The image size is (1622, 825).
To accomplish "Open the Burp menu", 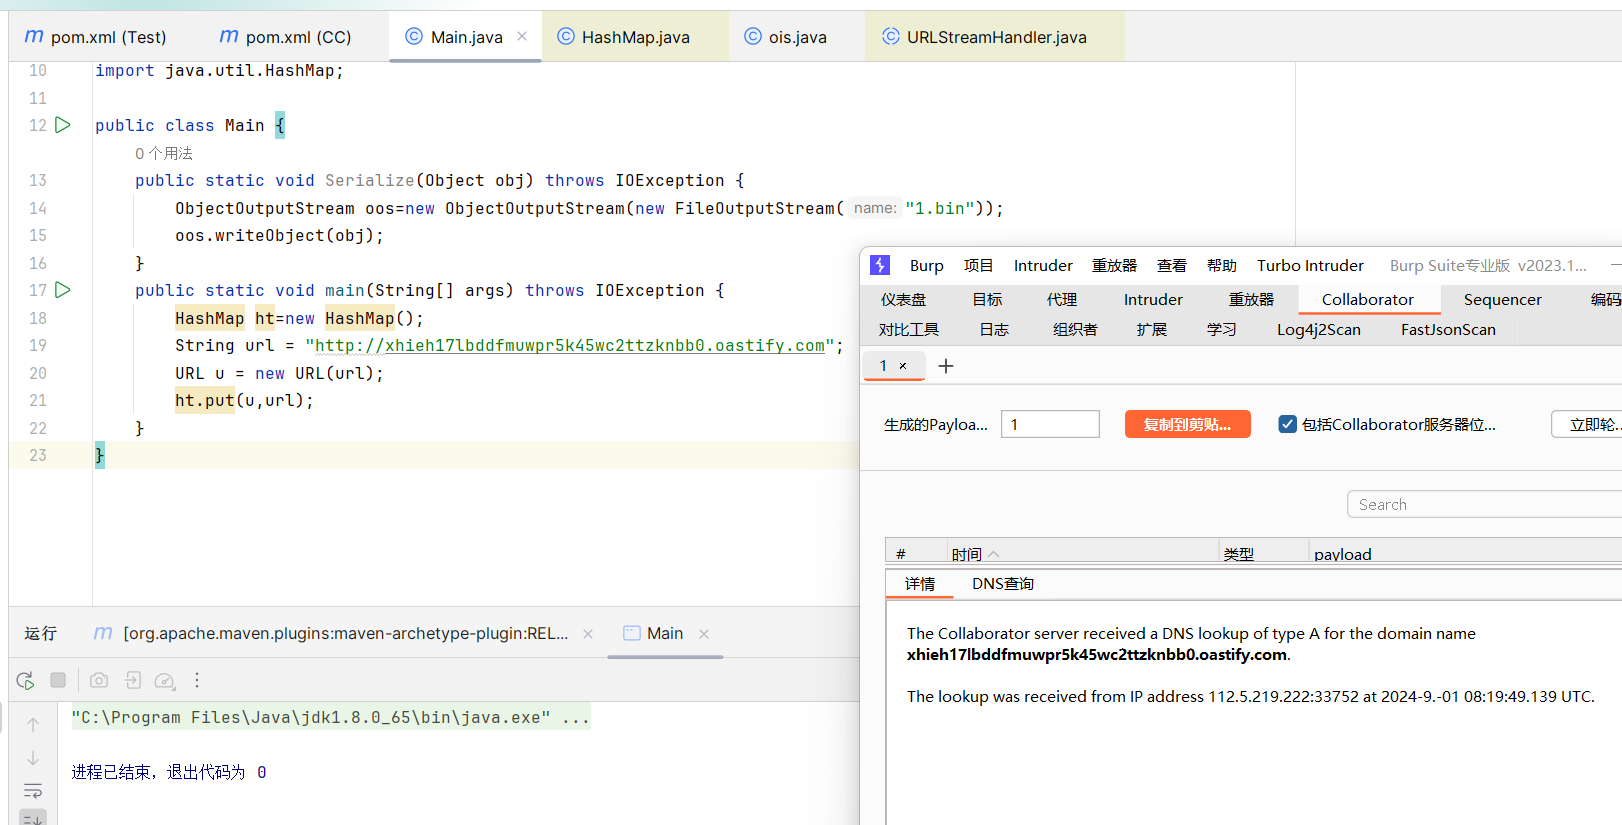I will tap(927, 266).
